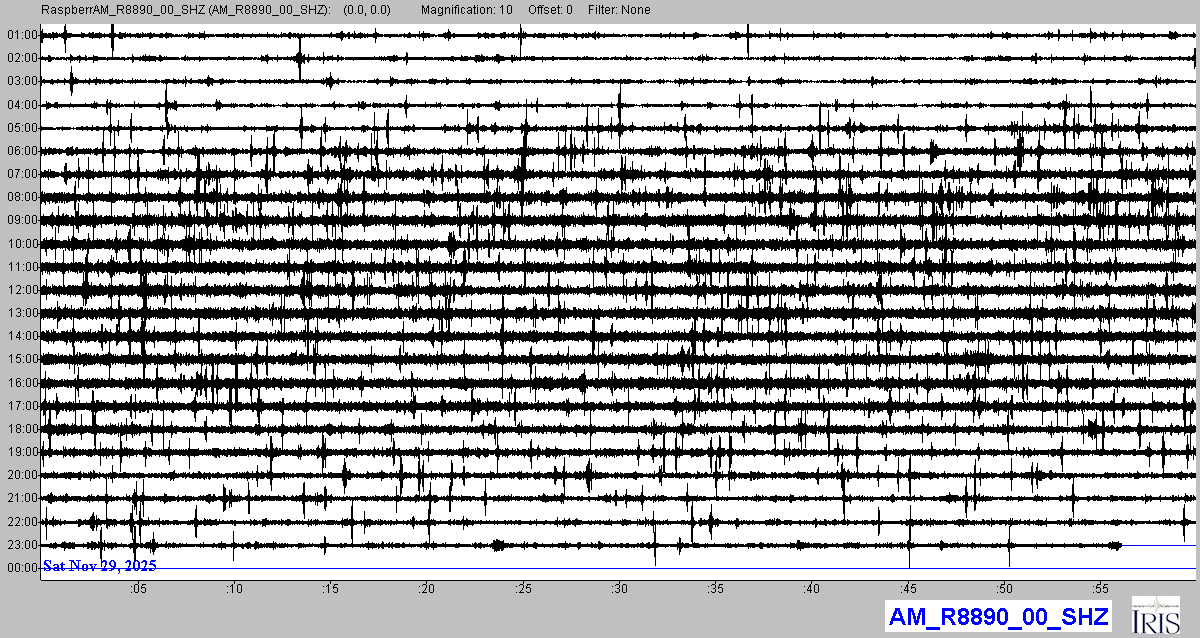Select the :30 minute axis tick label
This screenshot has height=638, width=1200.
[620, 589]
